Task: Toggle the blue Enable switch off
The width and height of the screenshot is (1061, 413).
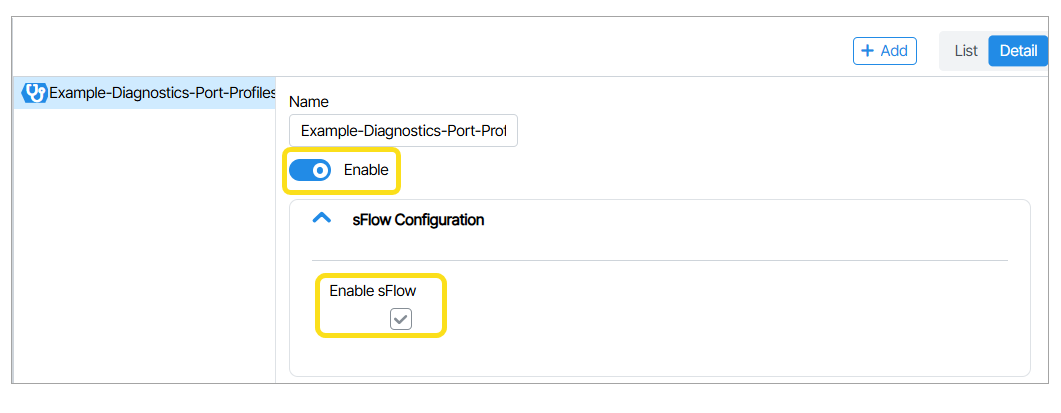Action: click(310, 170)
